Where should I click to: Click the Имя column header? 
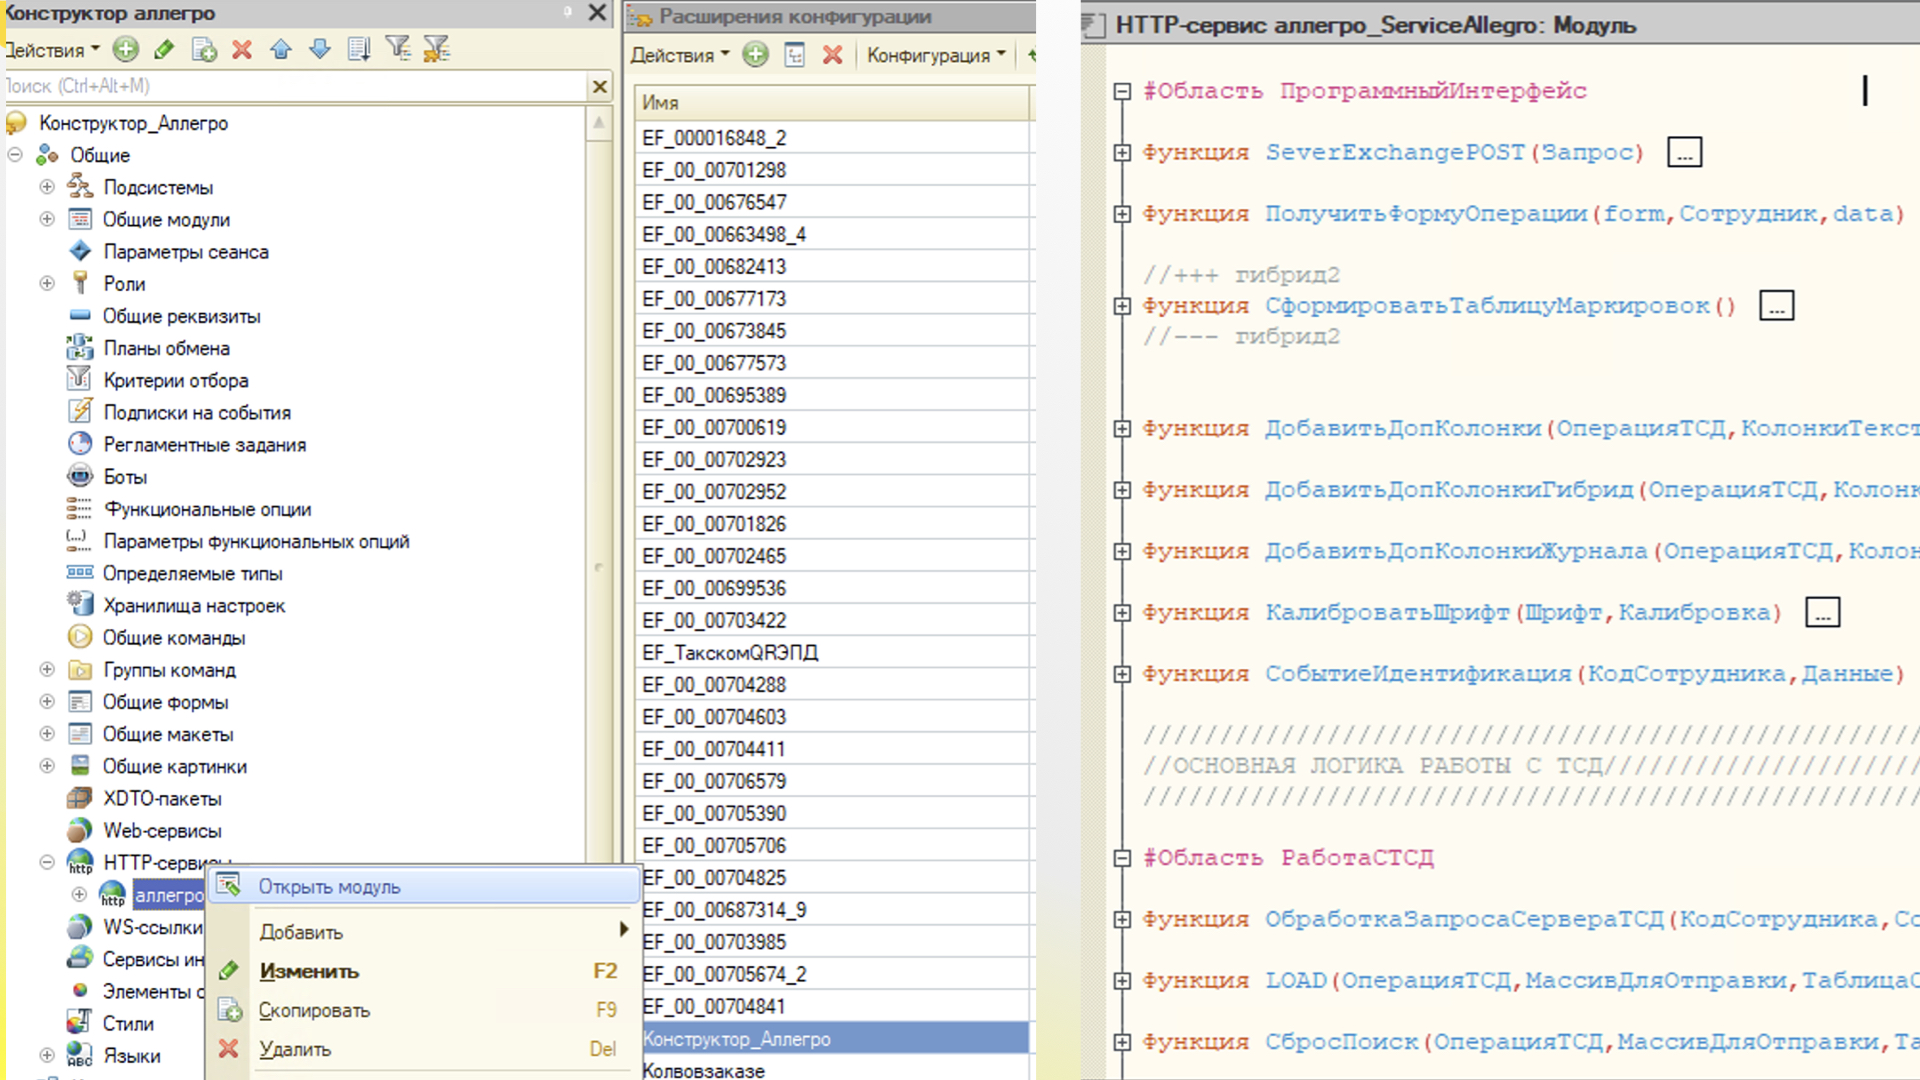point(832,102)
